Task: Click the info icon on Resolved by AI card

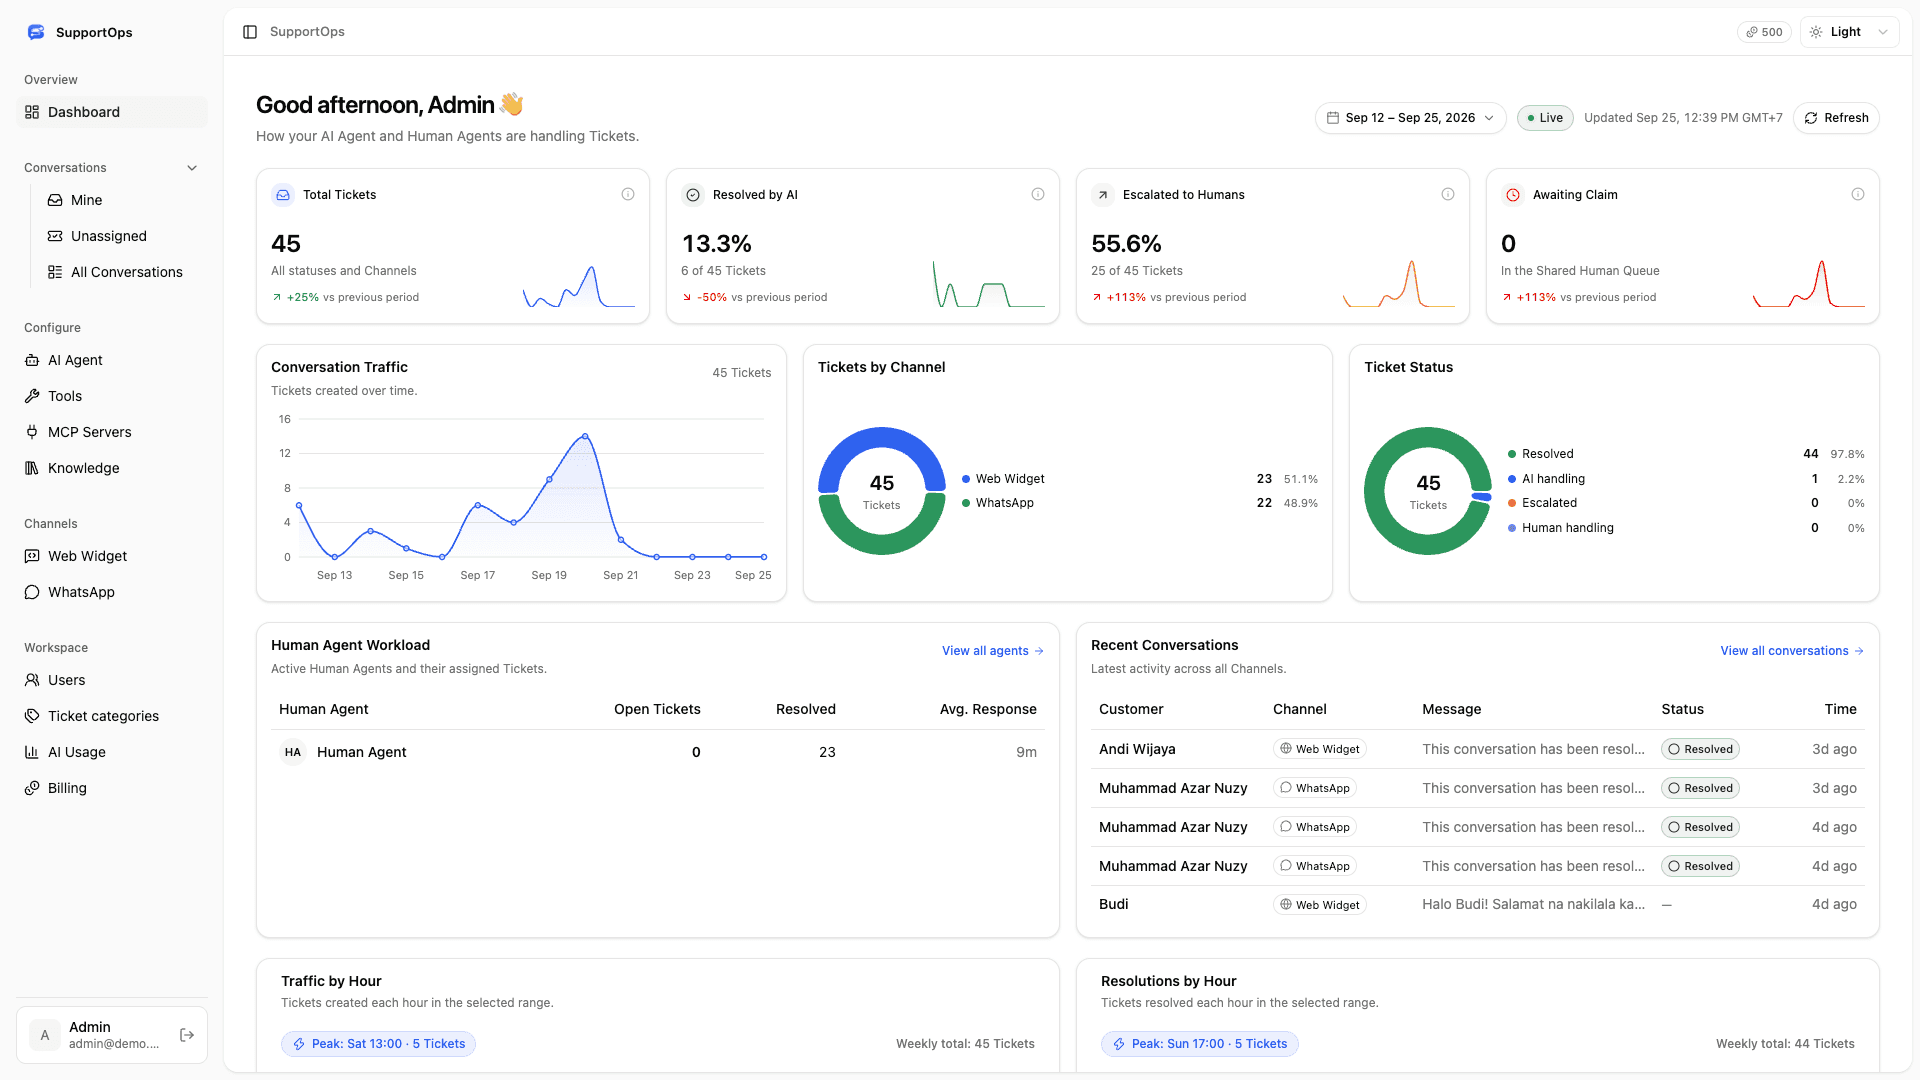Action: click(x=1038, y=194)
